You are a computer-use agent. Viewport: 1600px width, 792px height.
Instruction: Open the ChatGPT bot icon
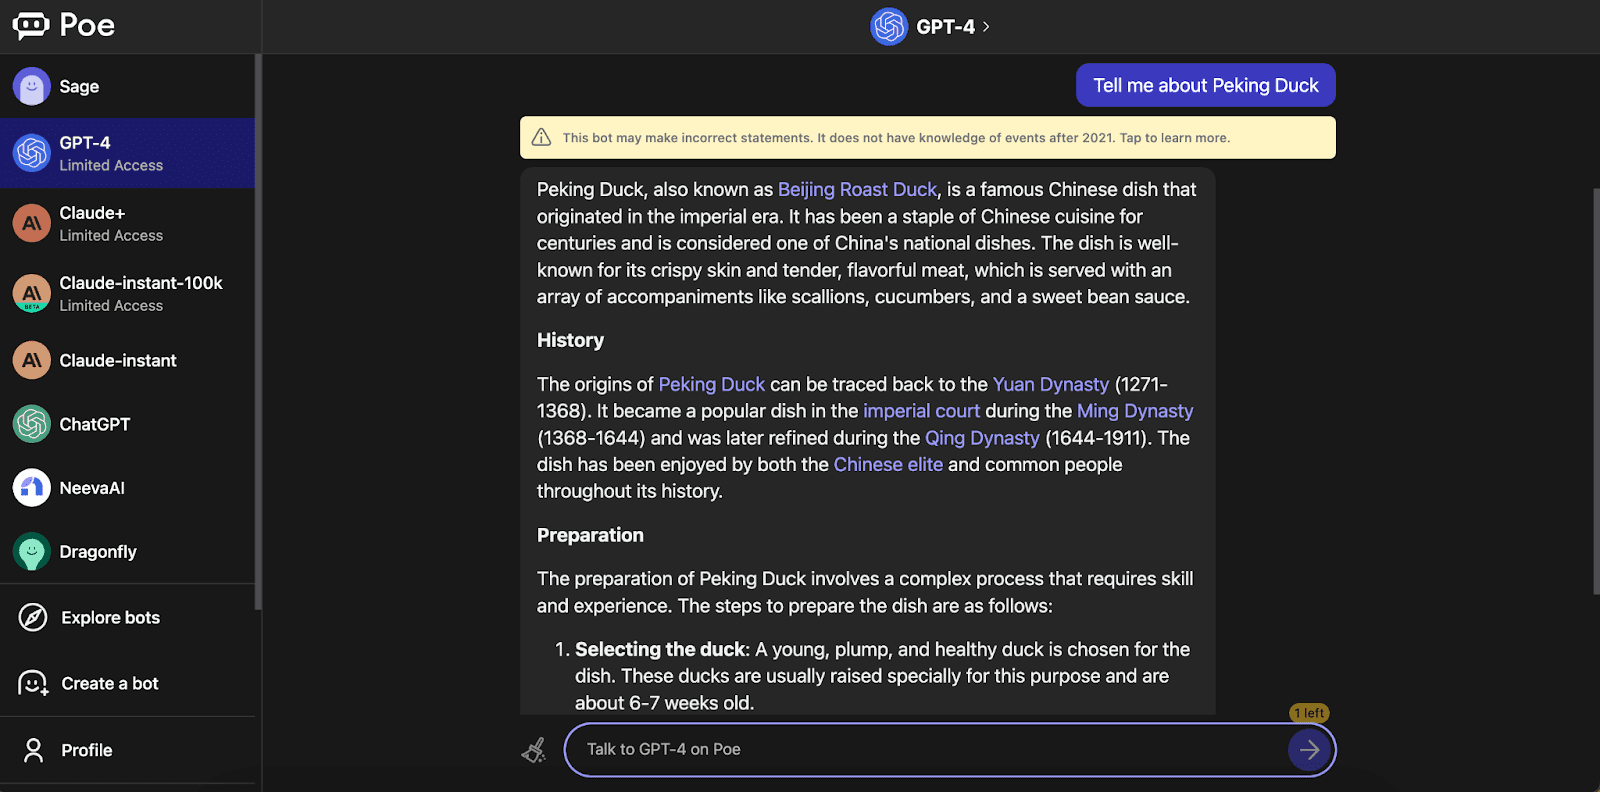click(x=32, y=424)
